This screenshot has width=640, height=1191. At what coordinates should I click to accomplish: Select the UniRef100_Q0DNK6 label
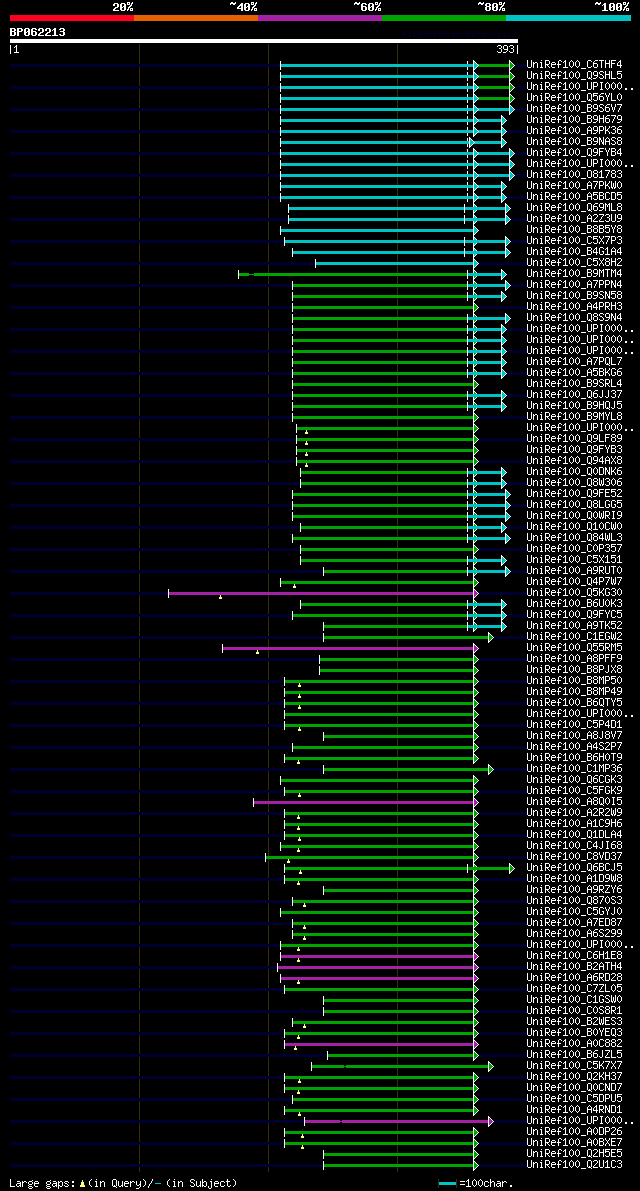(574, 472)
